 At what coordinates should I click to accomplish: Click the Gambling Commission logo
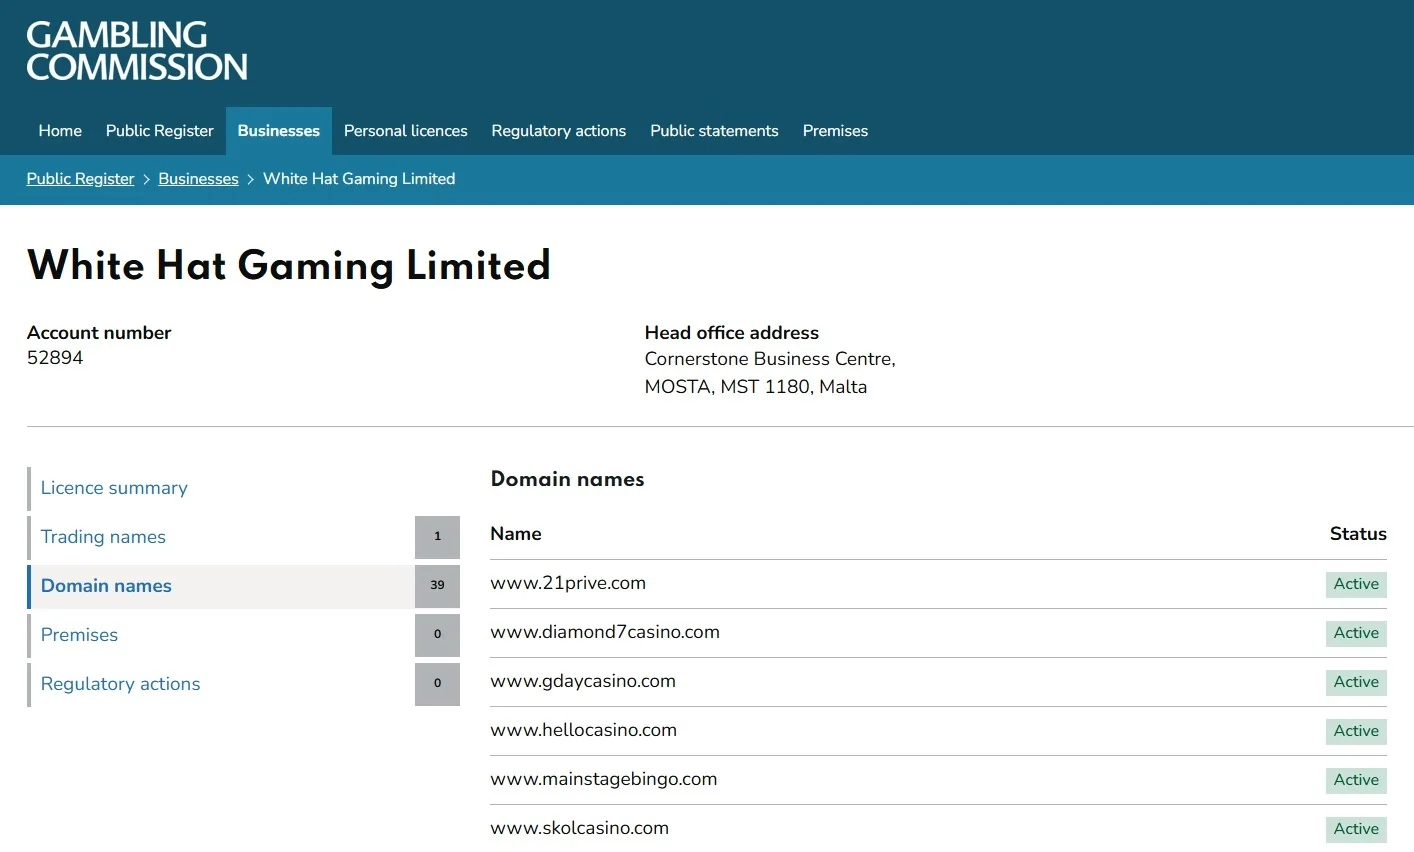[137, 51]
